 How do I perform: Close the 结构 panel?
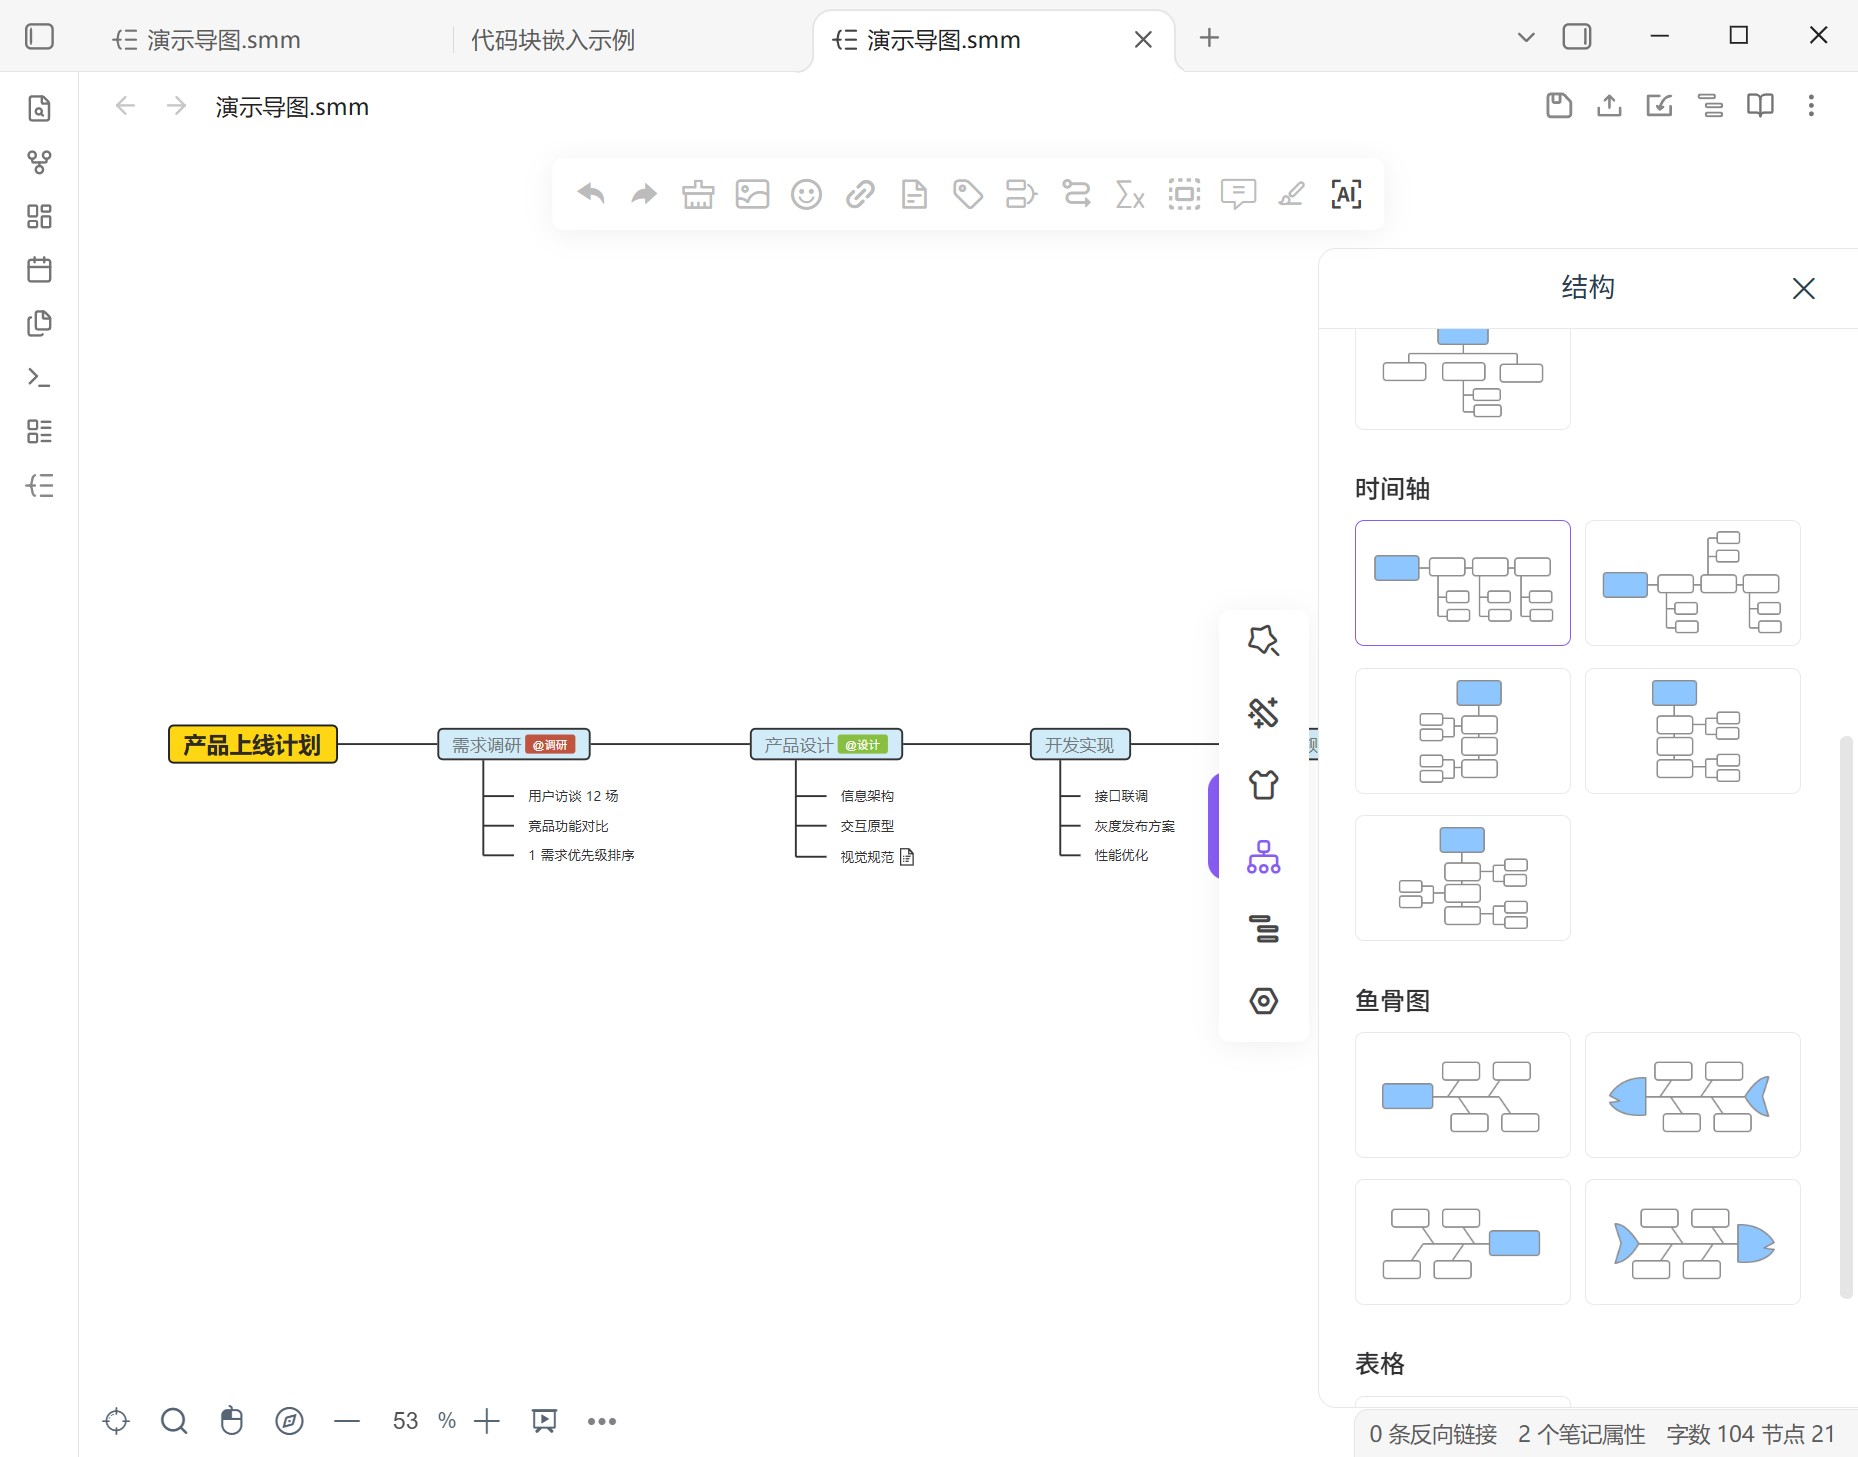(x=1804, y=288)
